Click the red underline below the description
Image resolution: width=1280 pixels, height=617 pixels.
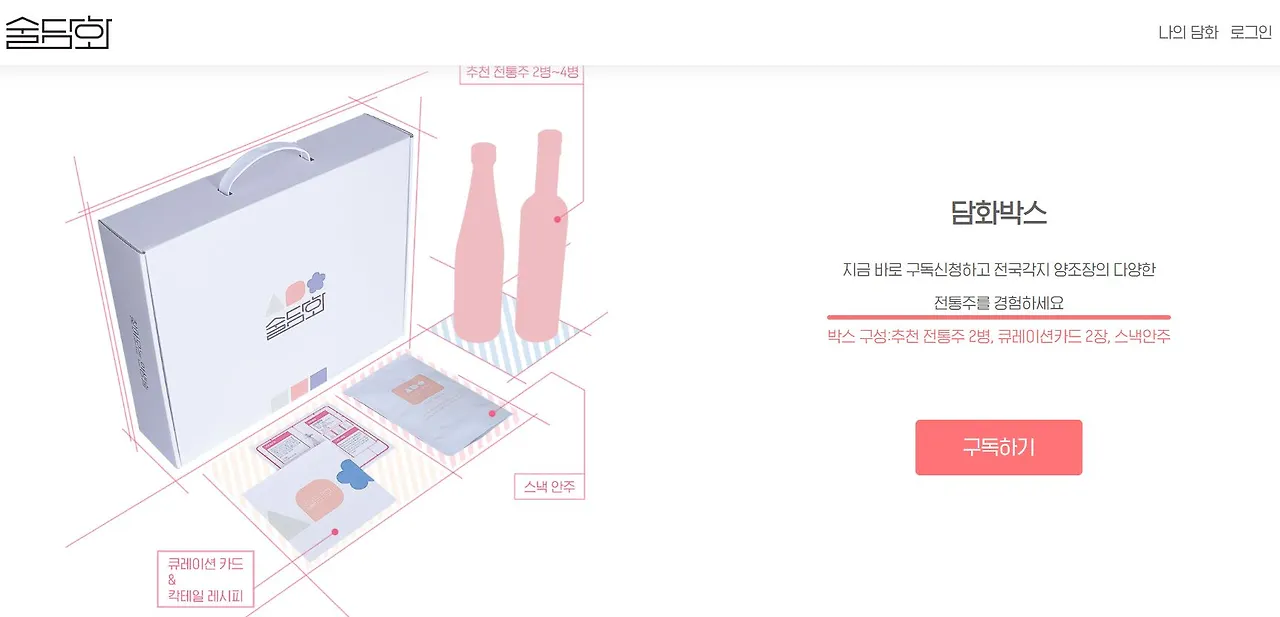click(998, 317)
